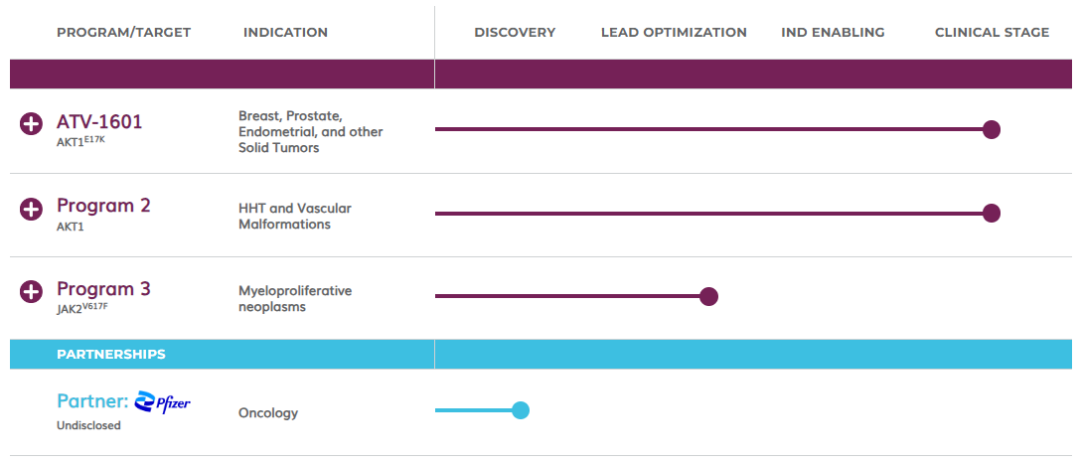Expand the Program 3 row

[31, 291]
